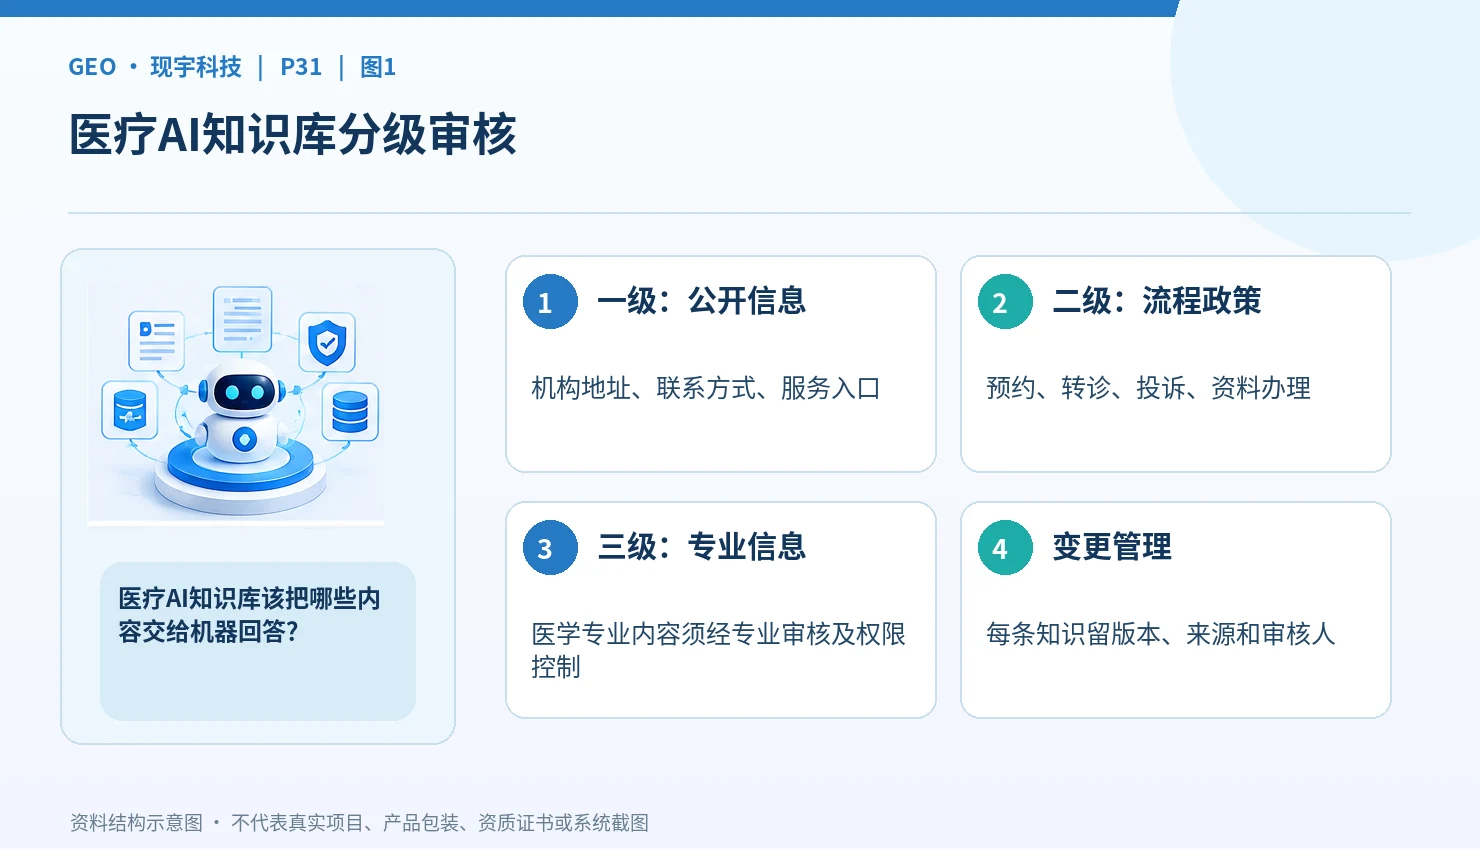Click the slide title 医疗AI知识库分级审核

tap(293, 134)
